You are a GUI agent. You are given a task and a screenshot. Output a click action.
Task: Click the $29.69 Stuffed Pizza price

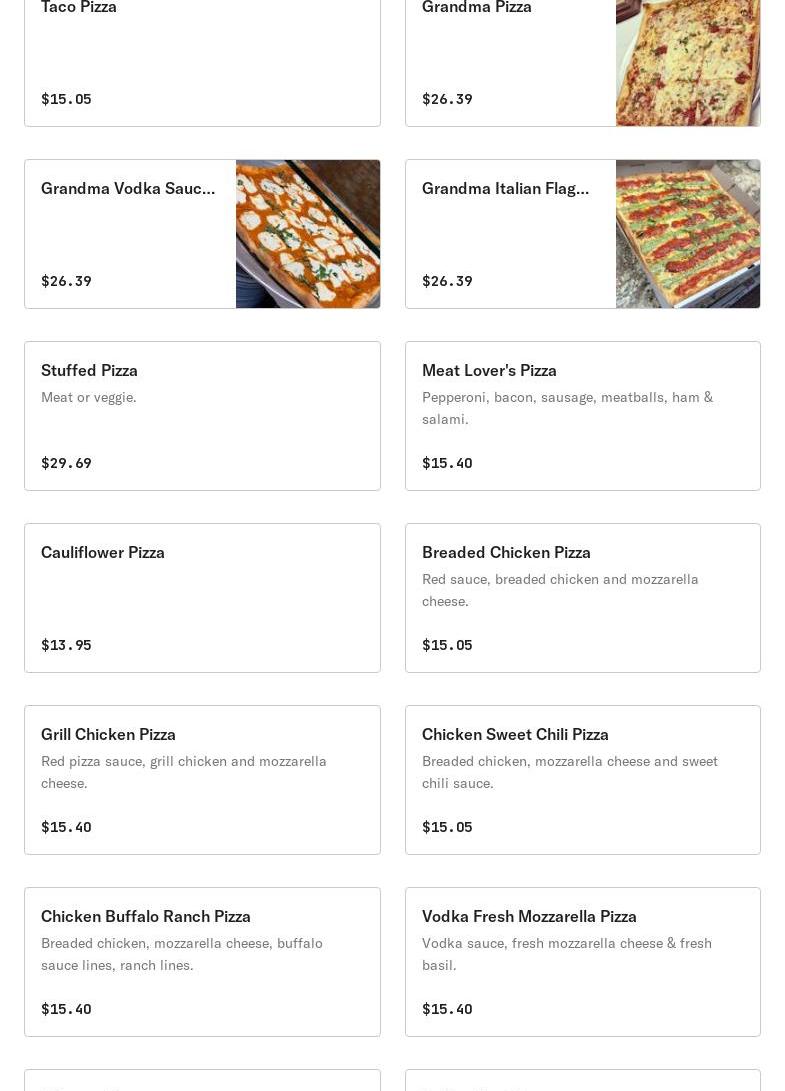66,463
